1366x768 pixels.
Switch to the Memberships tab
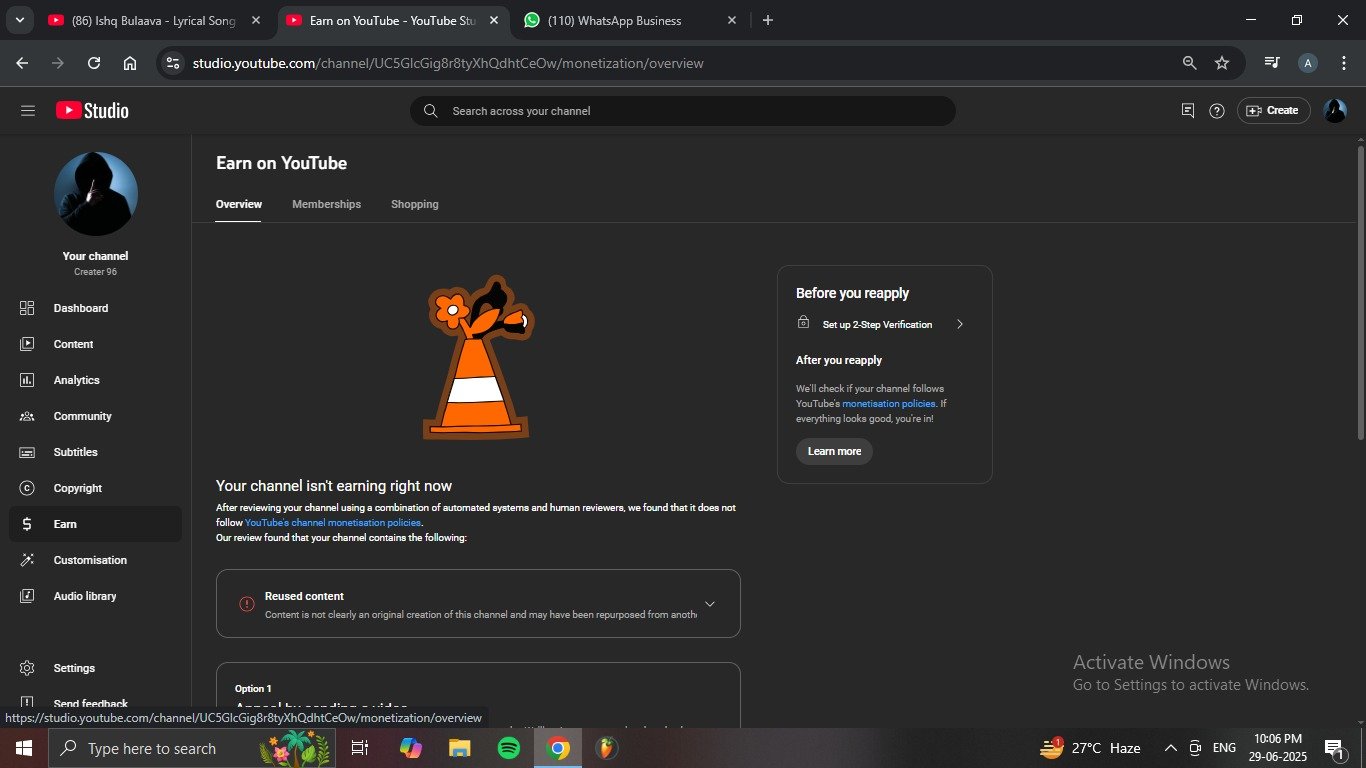pyautogui.click(x=326, y=204)
